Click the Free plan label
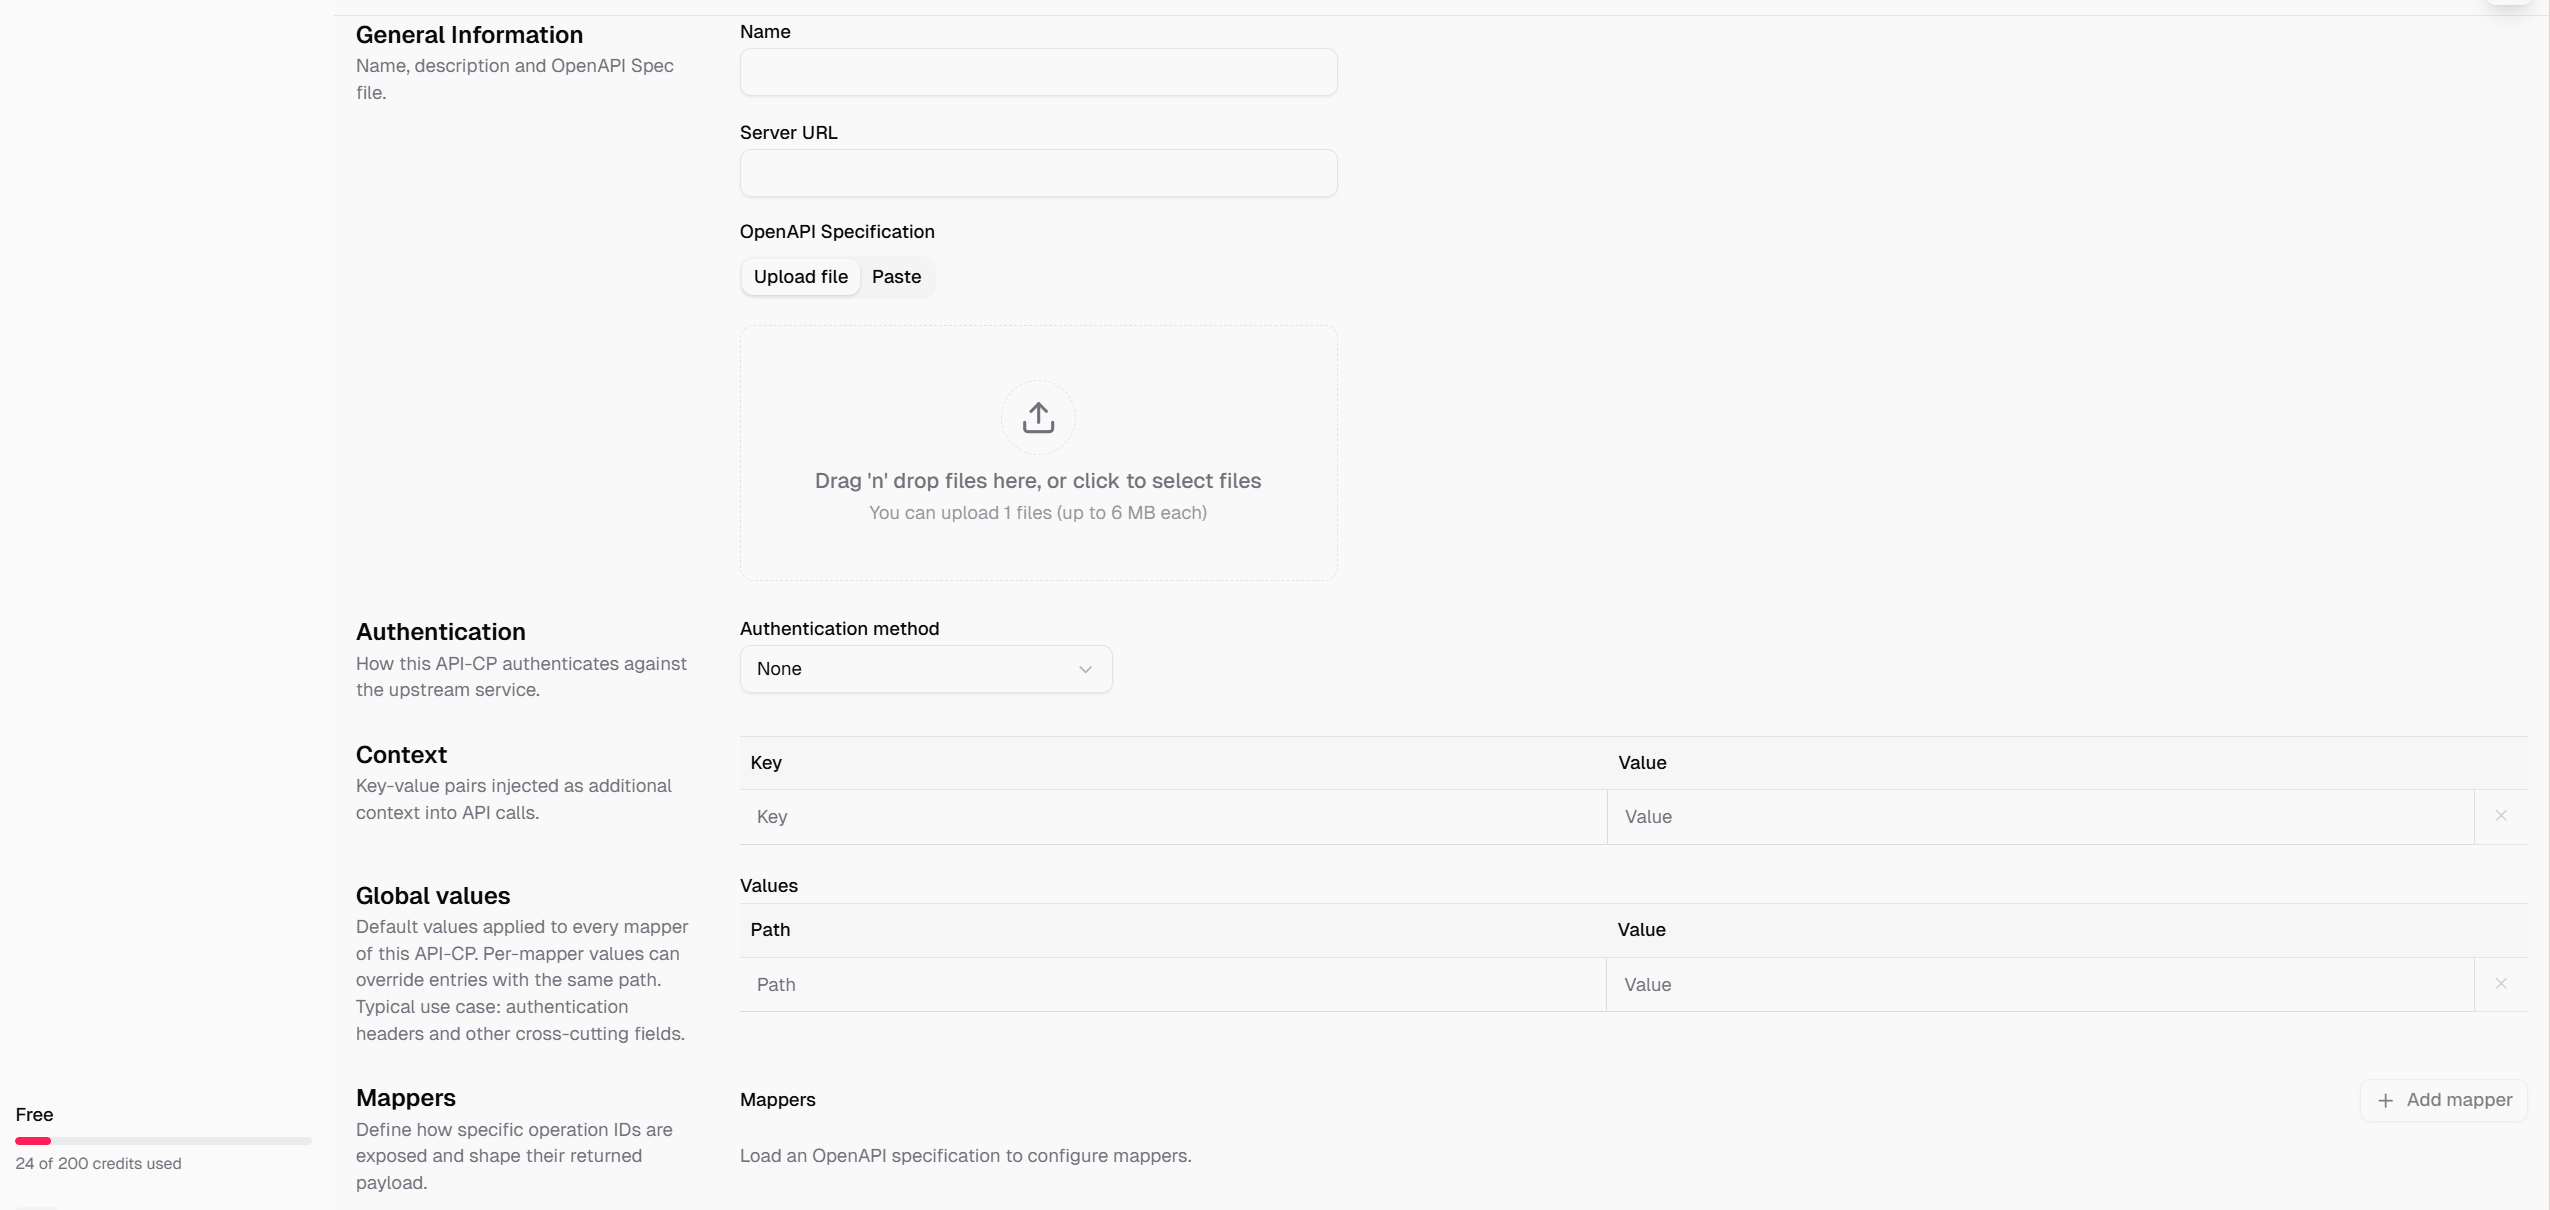This screenshot has height=1210, width=2550. point(34,1115)
